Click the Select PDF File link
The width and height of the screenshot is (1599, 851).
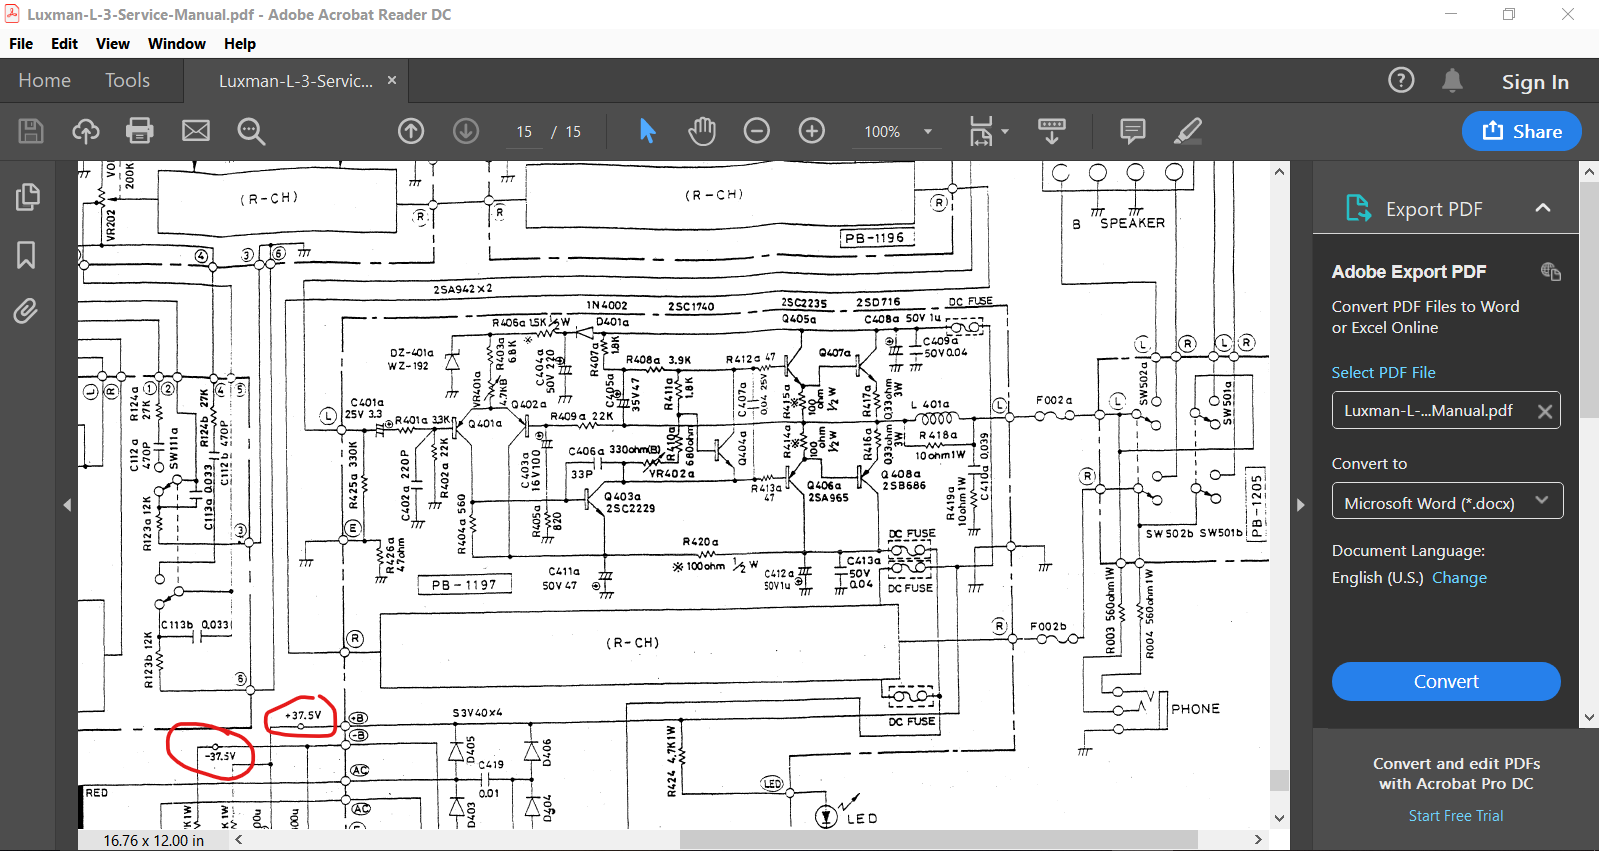(x=1383, y=372)
